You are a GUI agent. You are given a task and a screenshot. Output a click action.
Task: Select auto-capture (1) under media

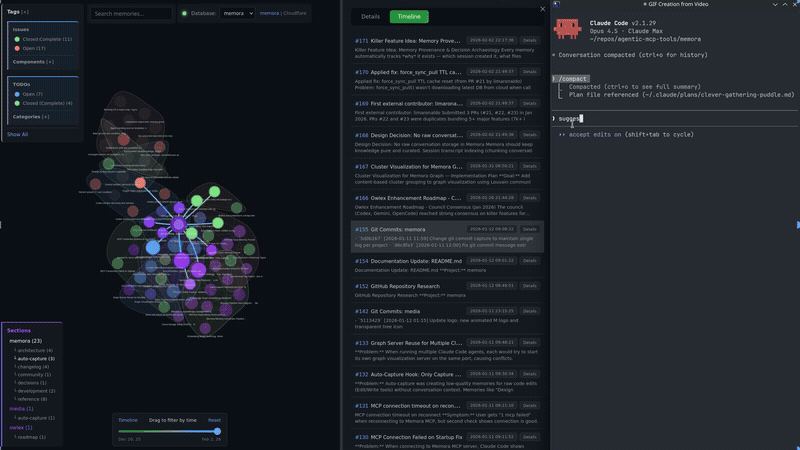pos(35,418)
